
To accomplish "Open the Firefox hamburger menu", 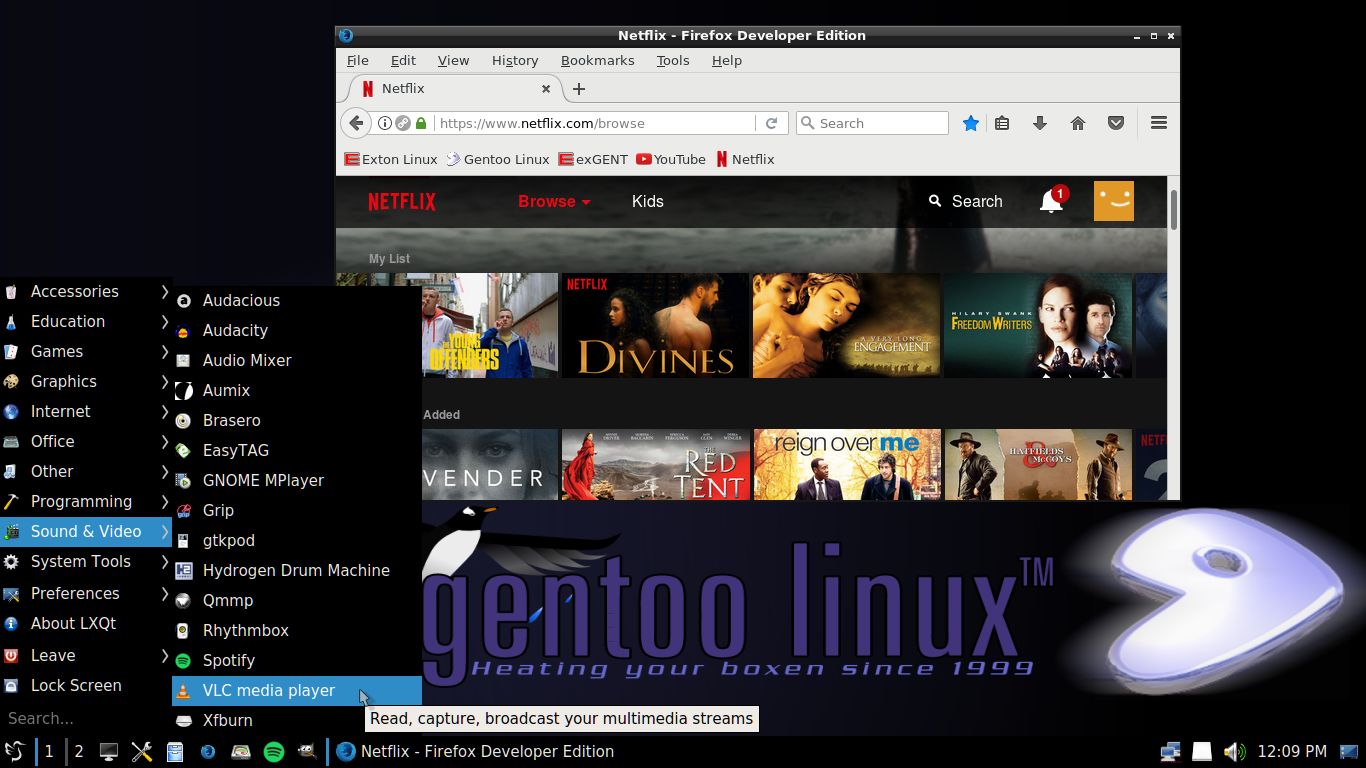I will [x=1158, y=123].
